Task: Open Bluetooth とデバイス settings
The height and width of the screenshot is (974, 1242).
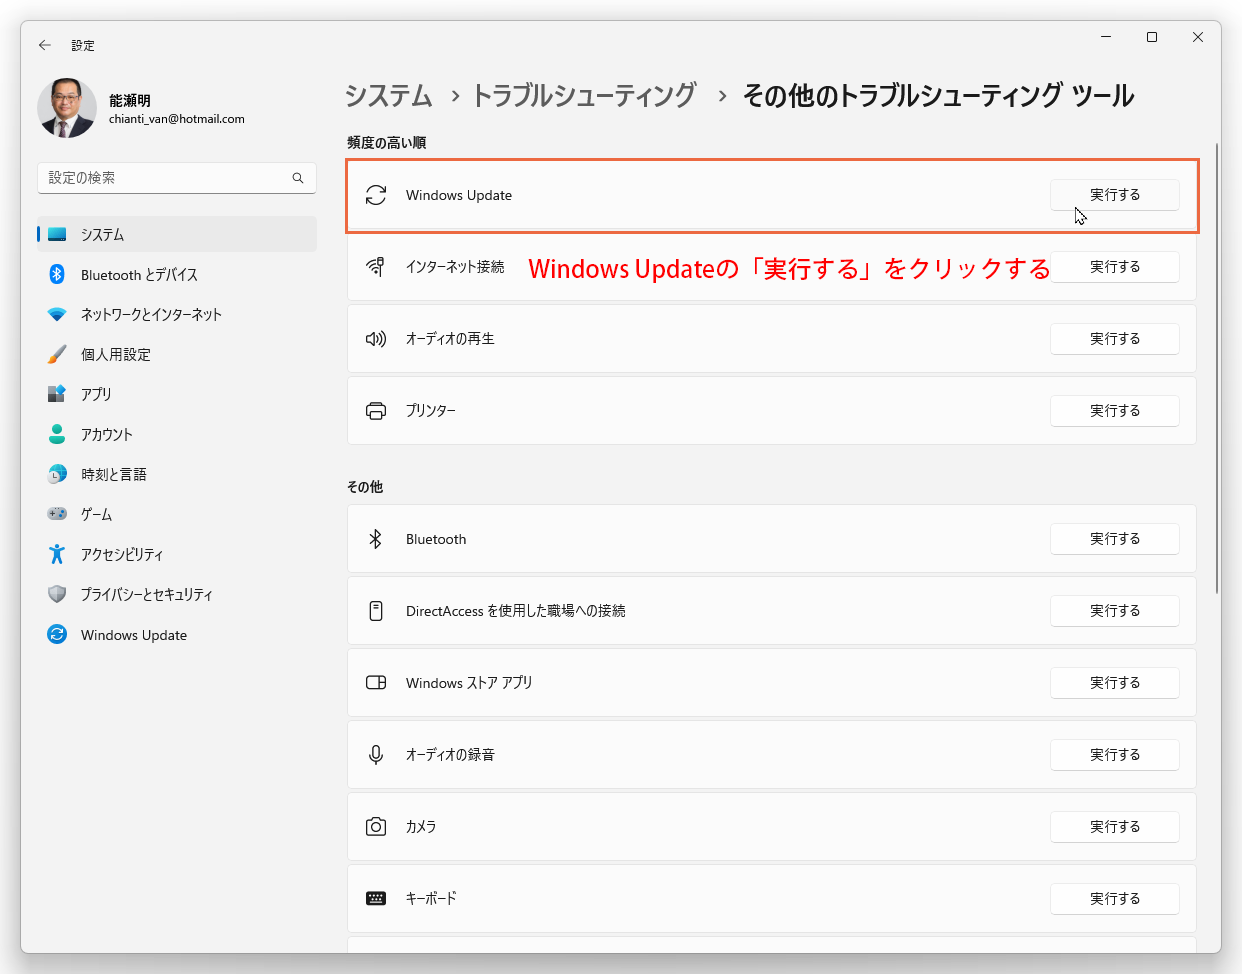Action: click(139, 275)
